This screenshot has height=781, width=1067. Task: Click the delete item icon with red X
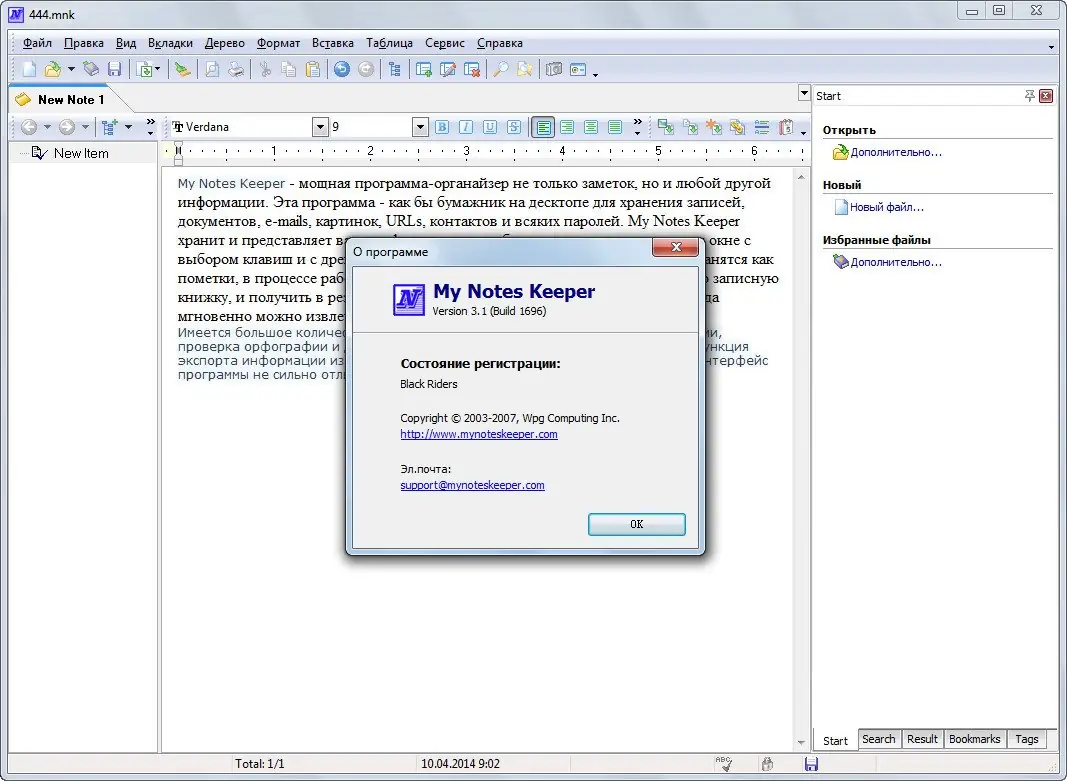click(472, 69)
